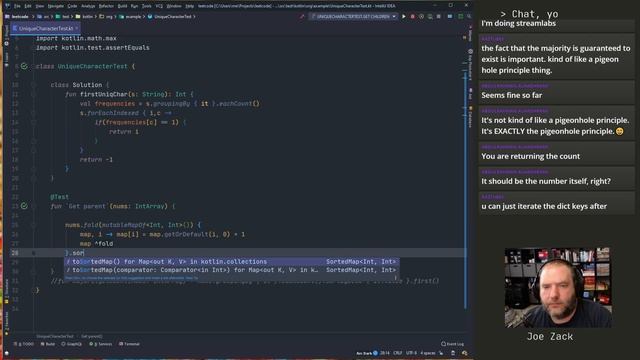Change indent setting 4 spaces
Image resolution: width=640 pixels, height=360 pixels.
coord(428,353)
